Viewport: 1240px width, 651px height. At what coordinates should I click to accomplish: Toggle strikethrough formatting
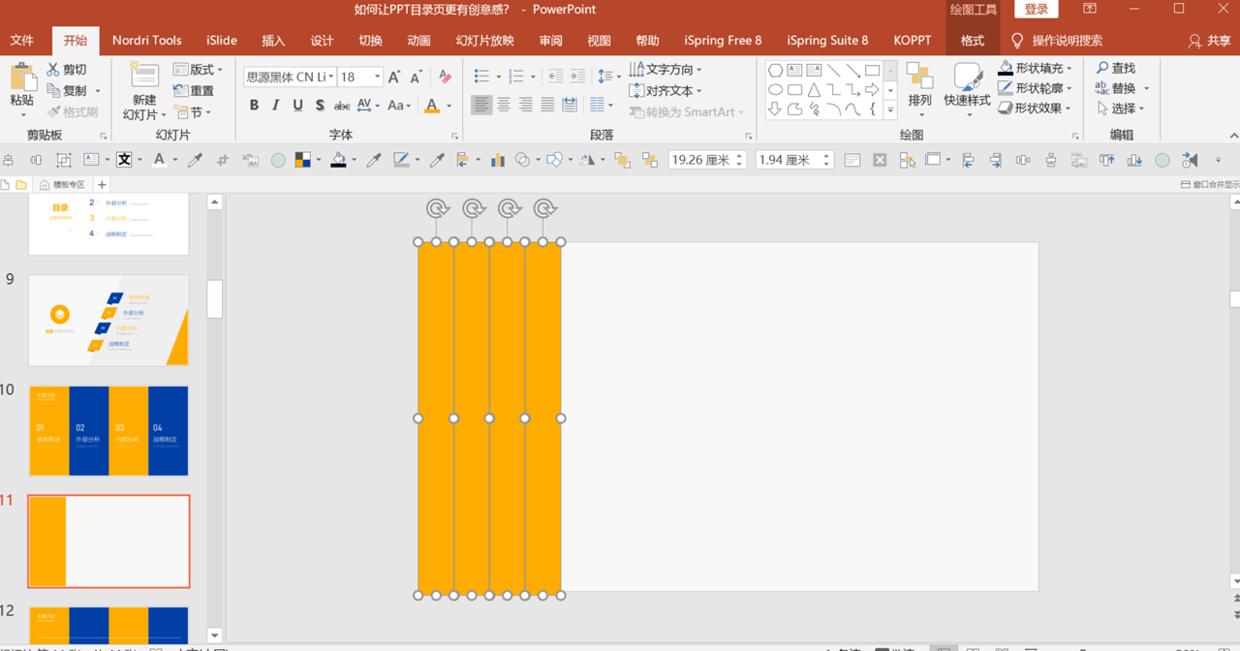pos(342,105)
